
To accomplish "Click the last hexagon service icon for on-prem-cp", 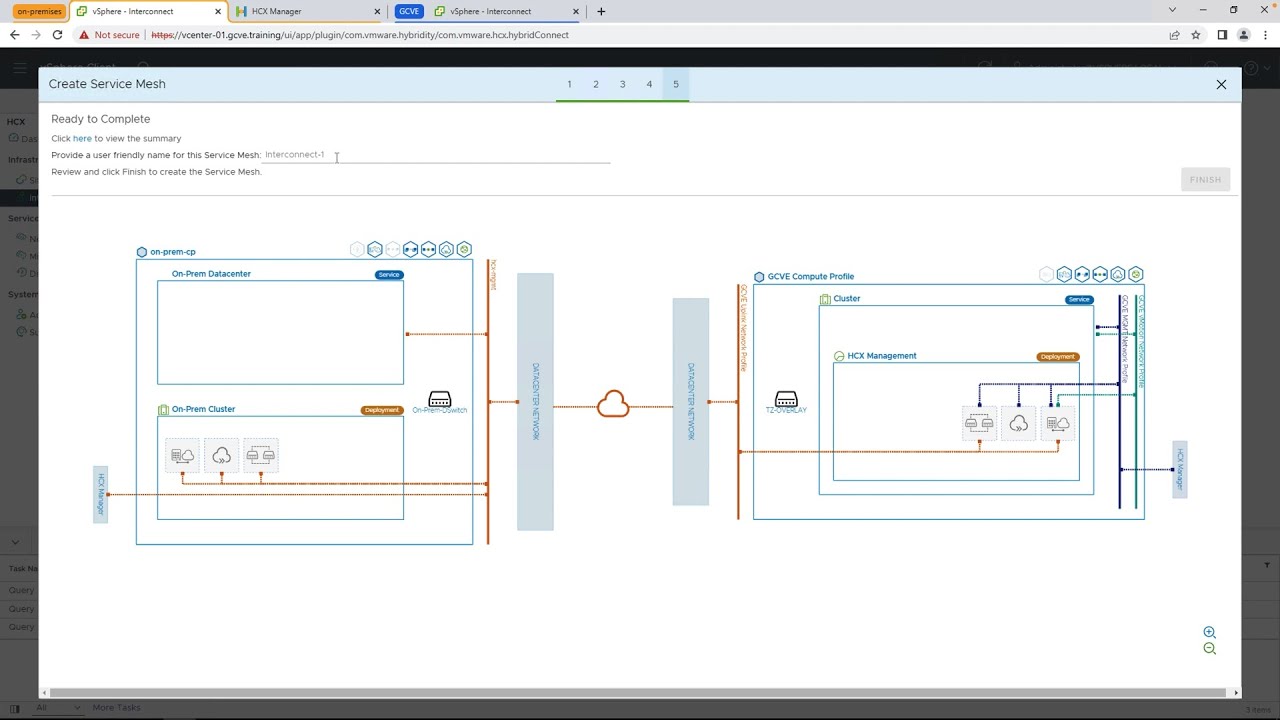I will 464,249.
